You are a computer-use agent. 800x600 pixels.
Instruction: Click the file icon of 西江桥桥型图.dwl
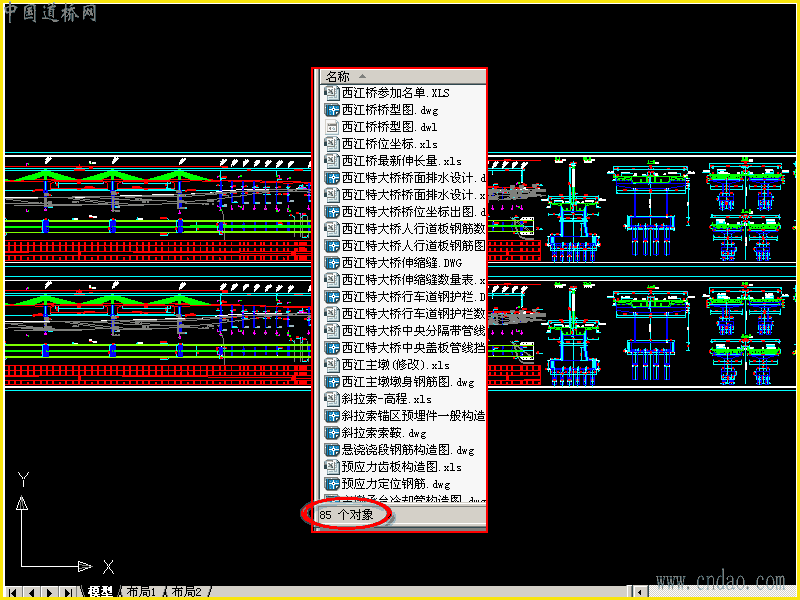[332, 127]
